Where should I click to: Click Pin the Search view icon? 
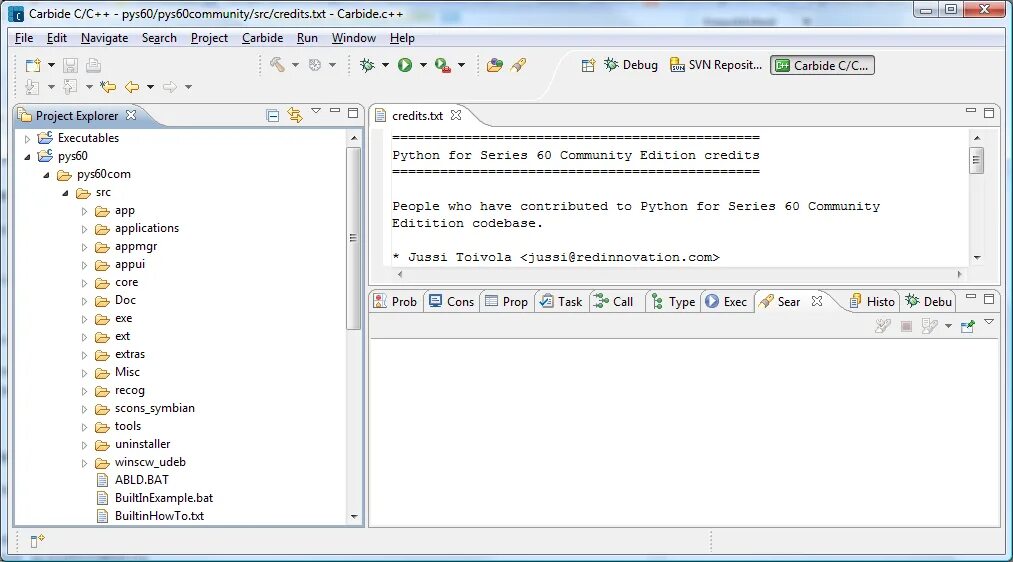(968, 326)
